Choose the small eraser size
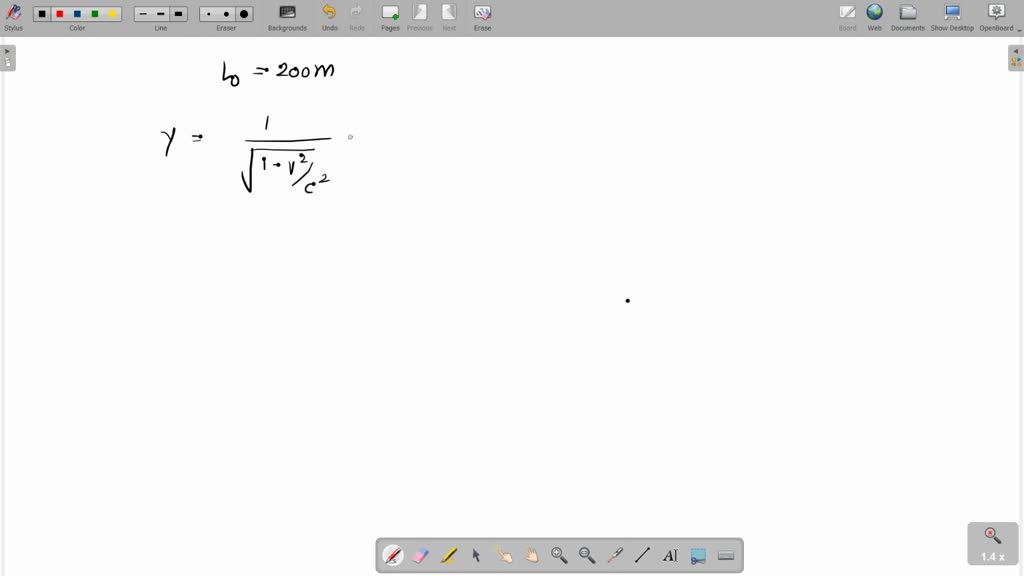The height and width of the screenshot is (576, 1024). click(209, 14)
